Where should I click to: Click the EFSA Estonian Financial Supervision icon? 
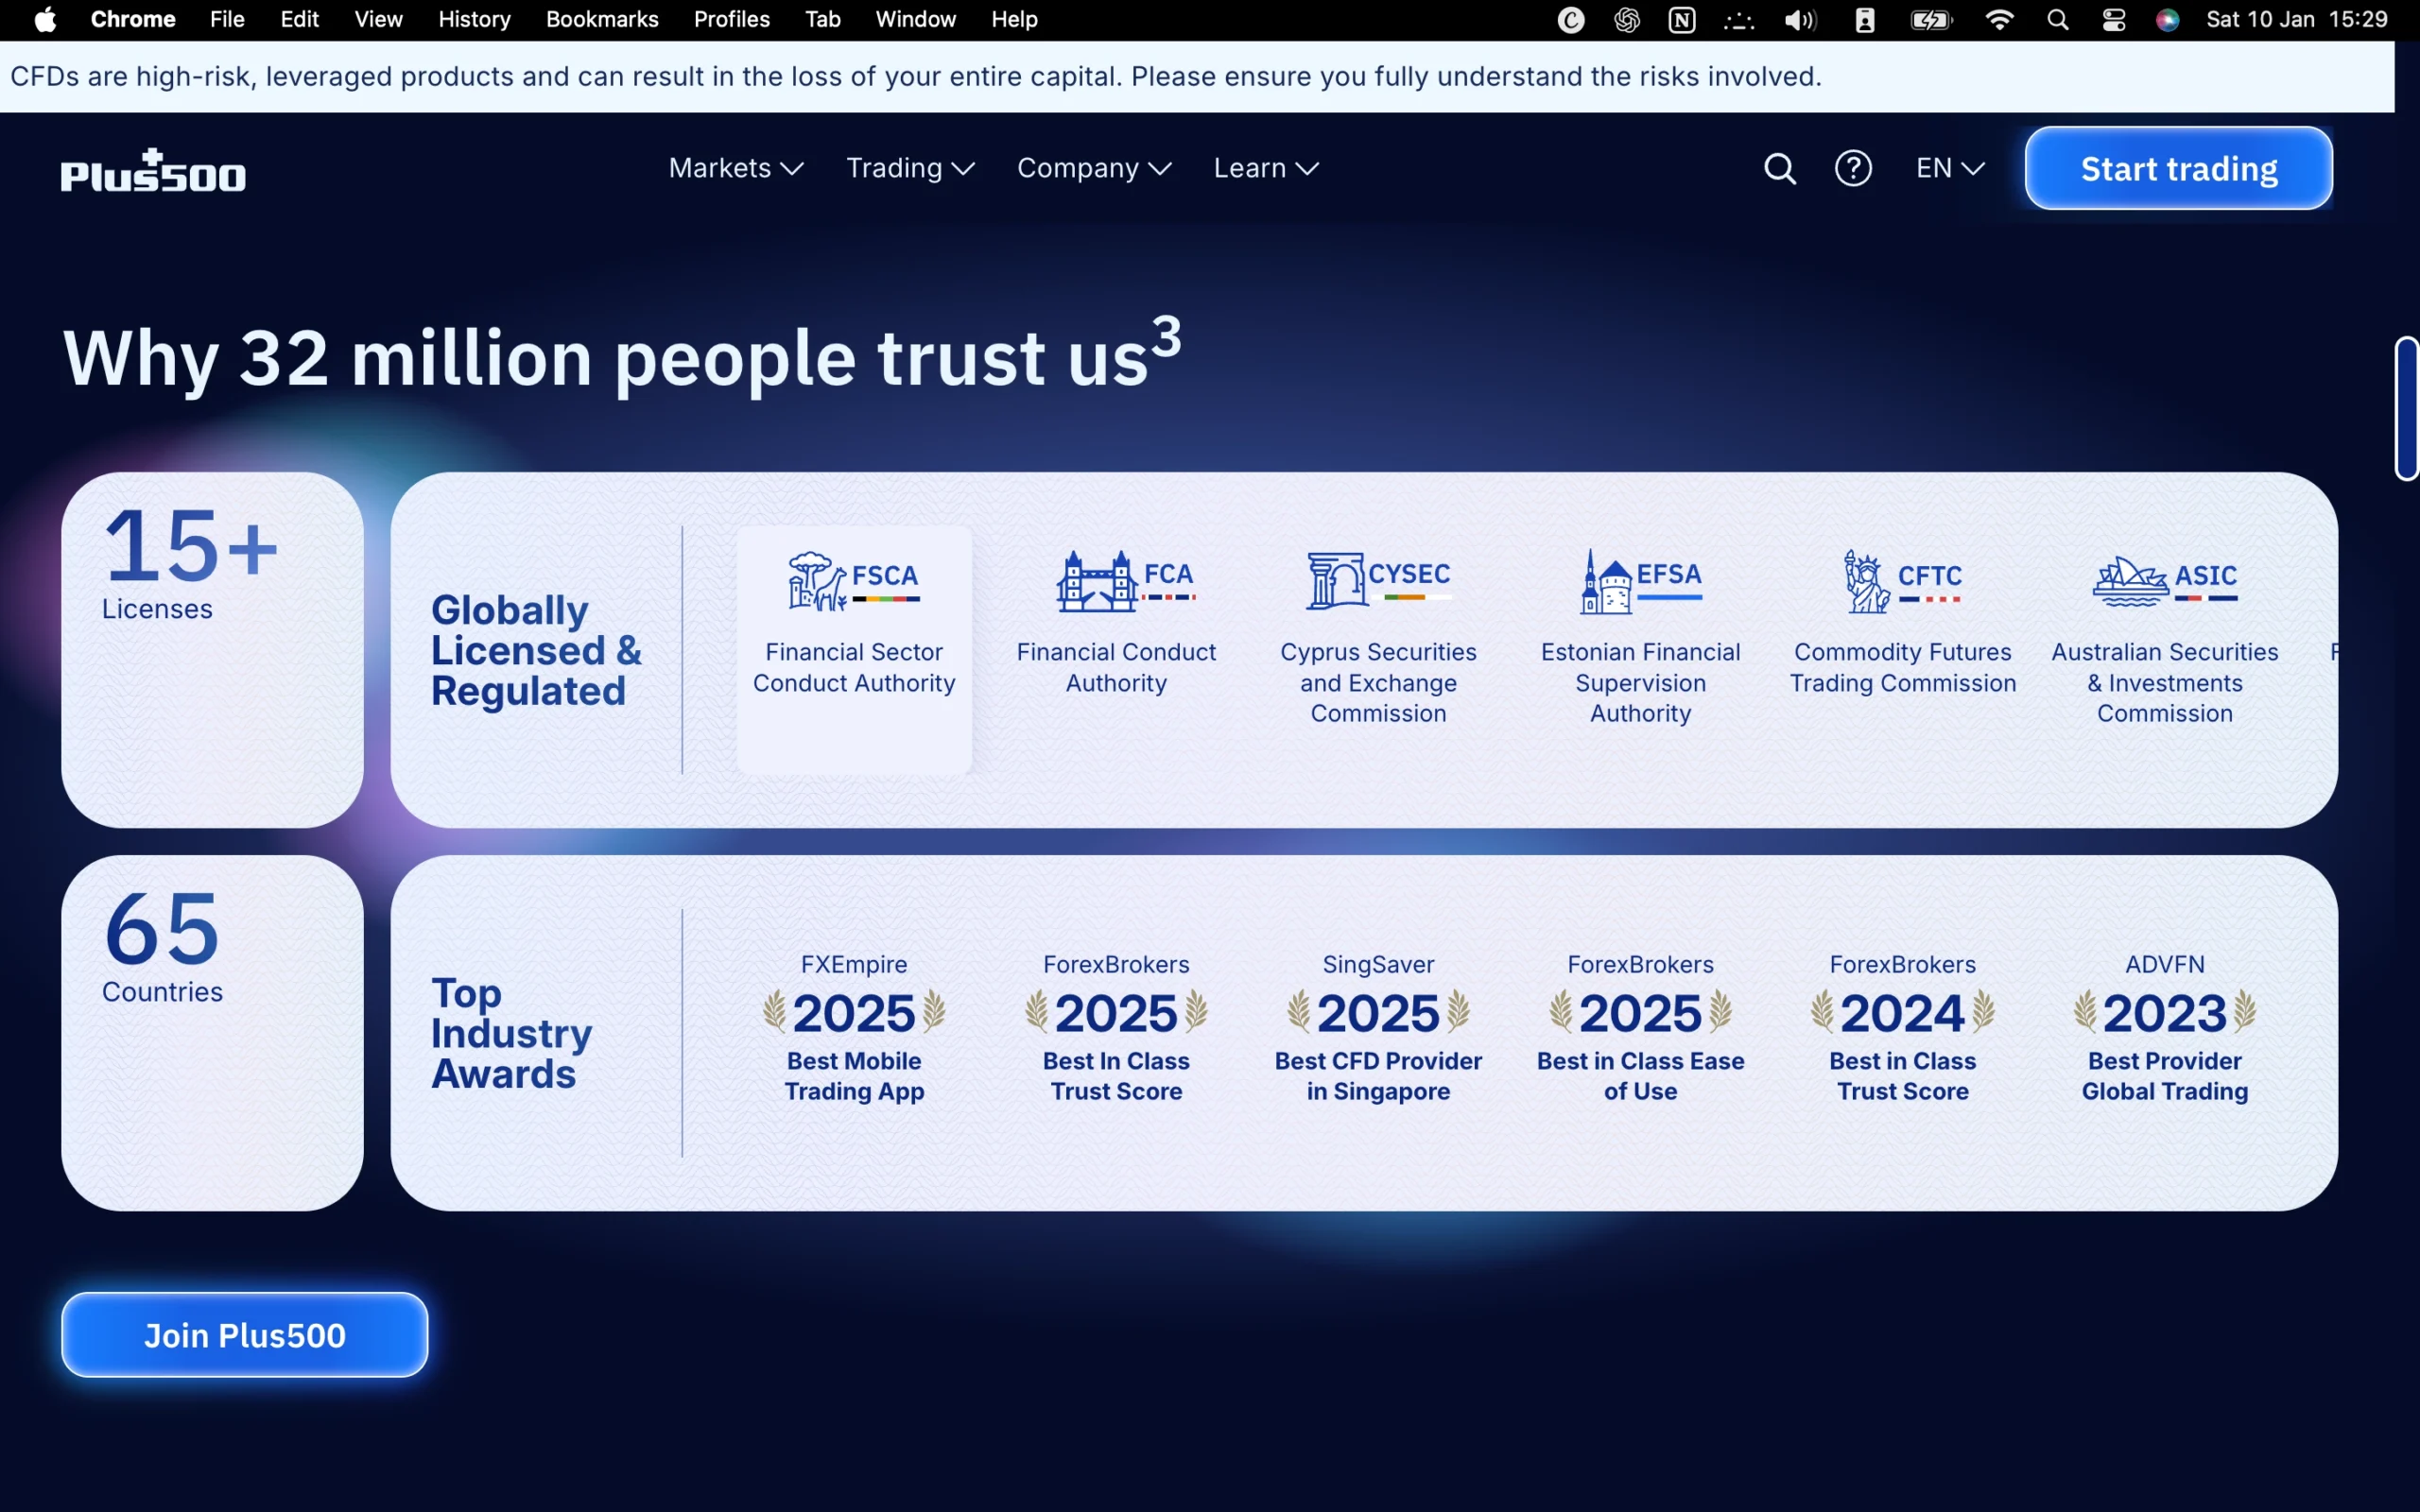coord(1640,582)
